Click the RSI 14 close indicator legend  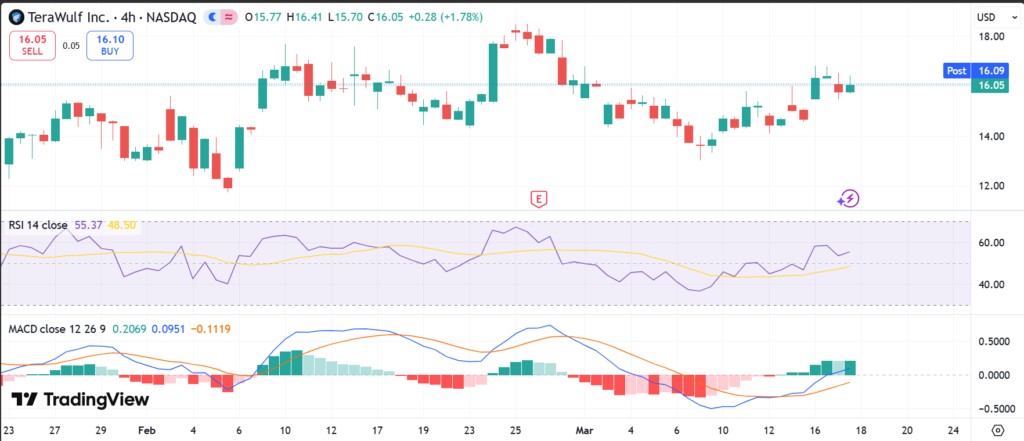tap(38, 225)
